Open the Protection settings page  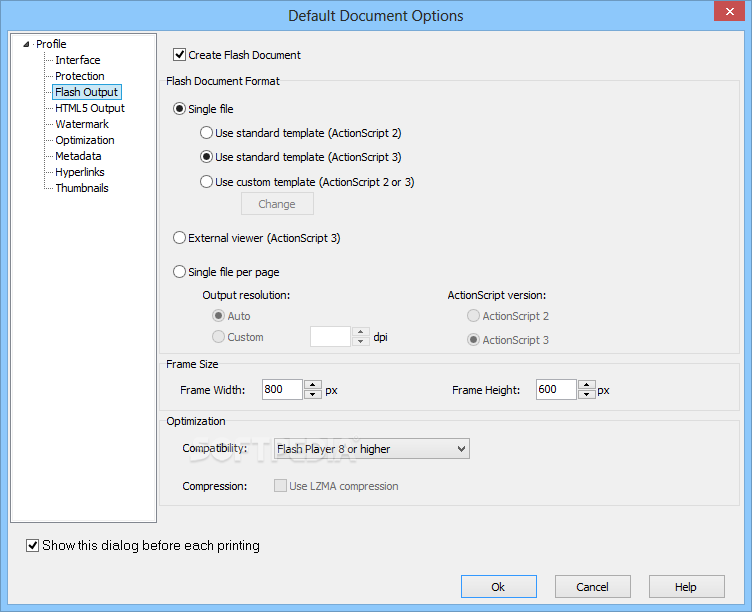80,76
